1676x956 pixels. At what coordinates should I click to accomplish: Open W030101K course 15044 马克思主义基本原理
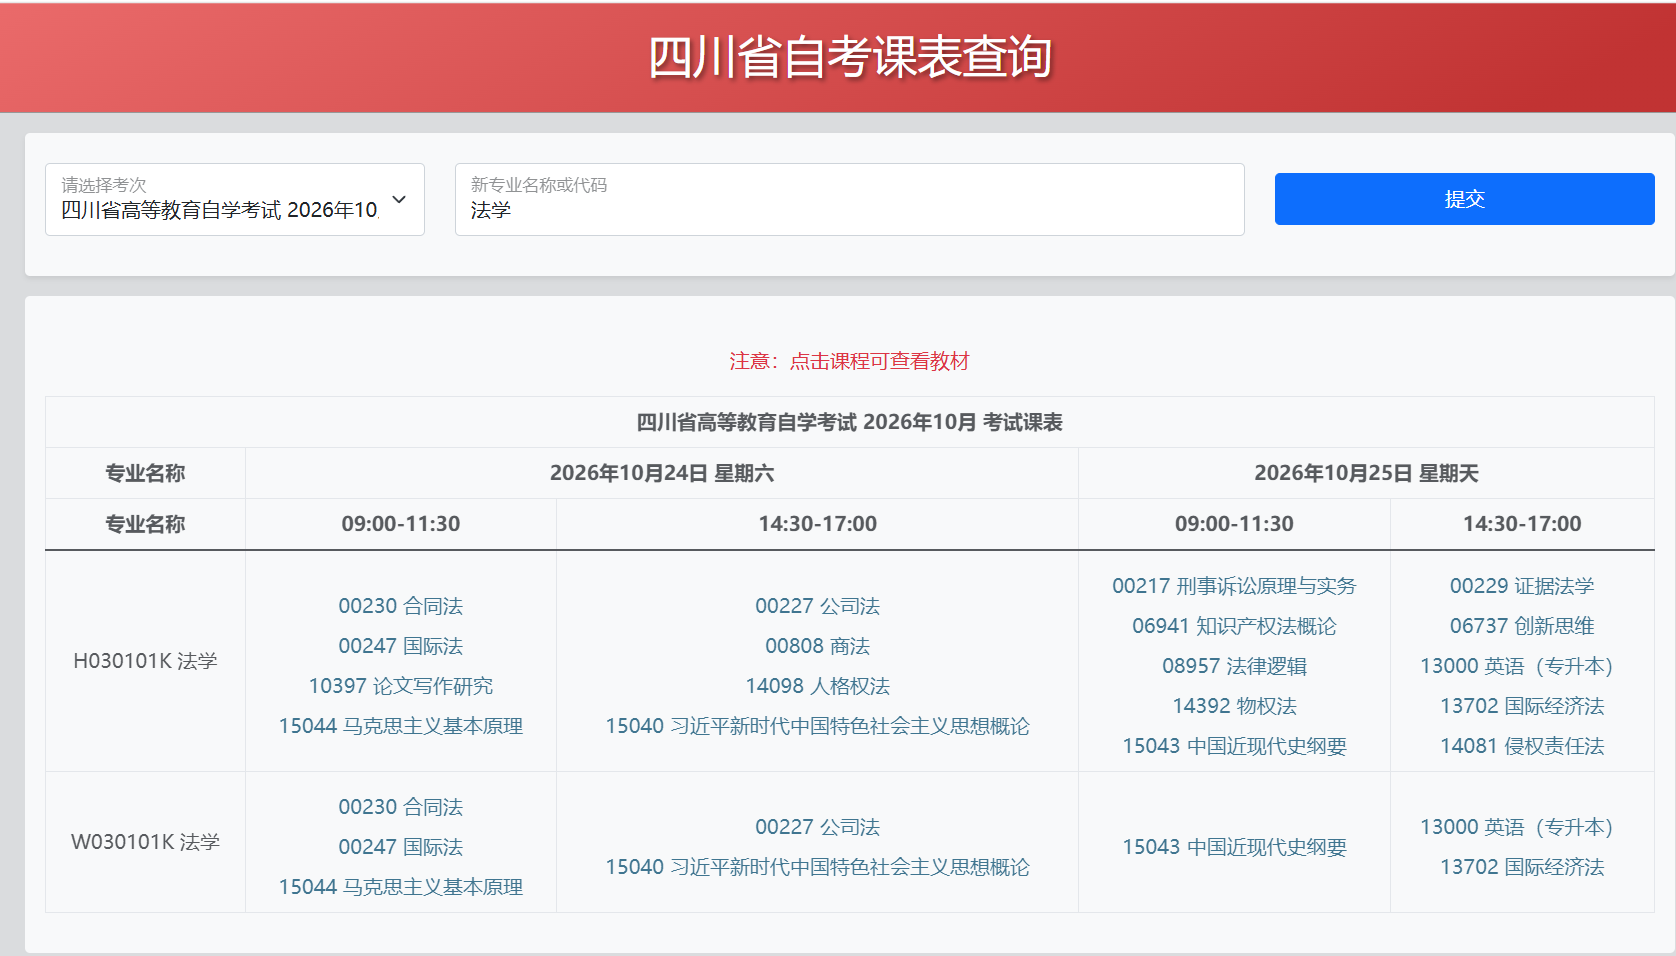(401, 887)
